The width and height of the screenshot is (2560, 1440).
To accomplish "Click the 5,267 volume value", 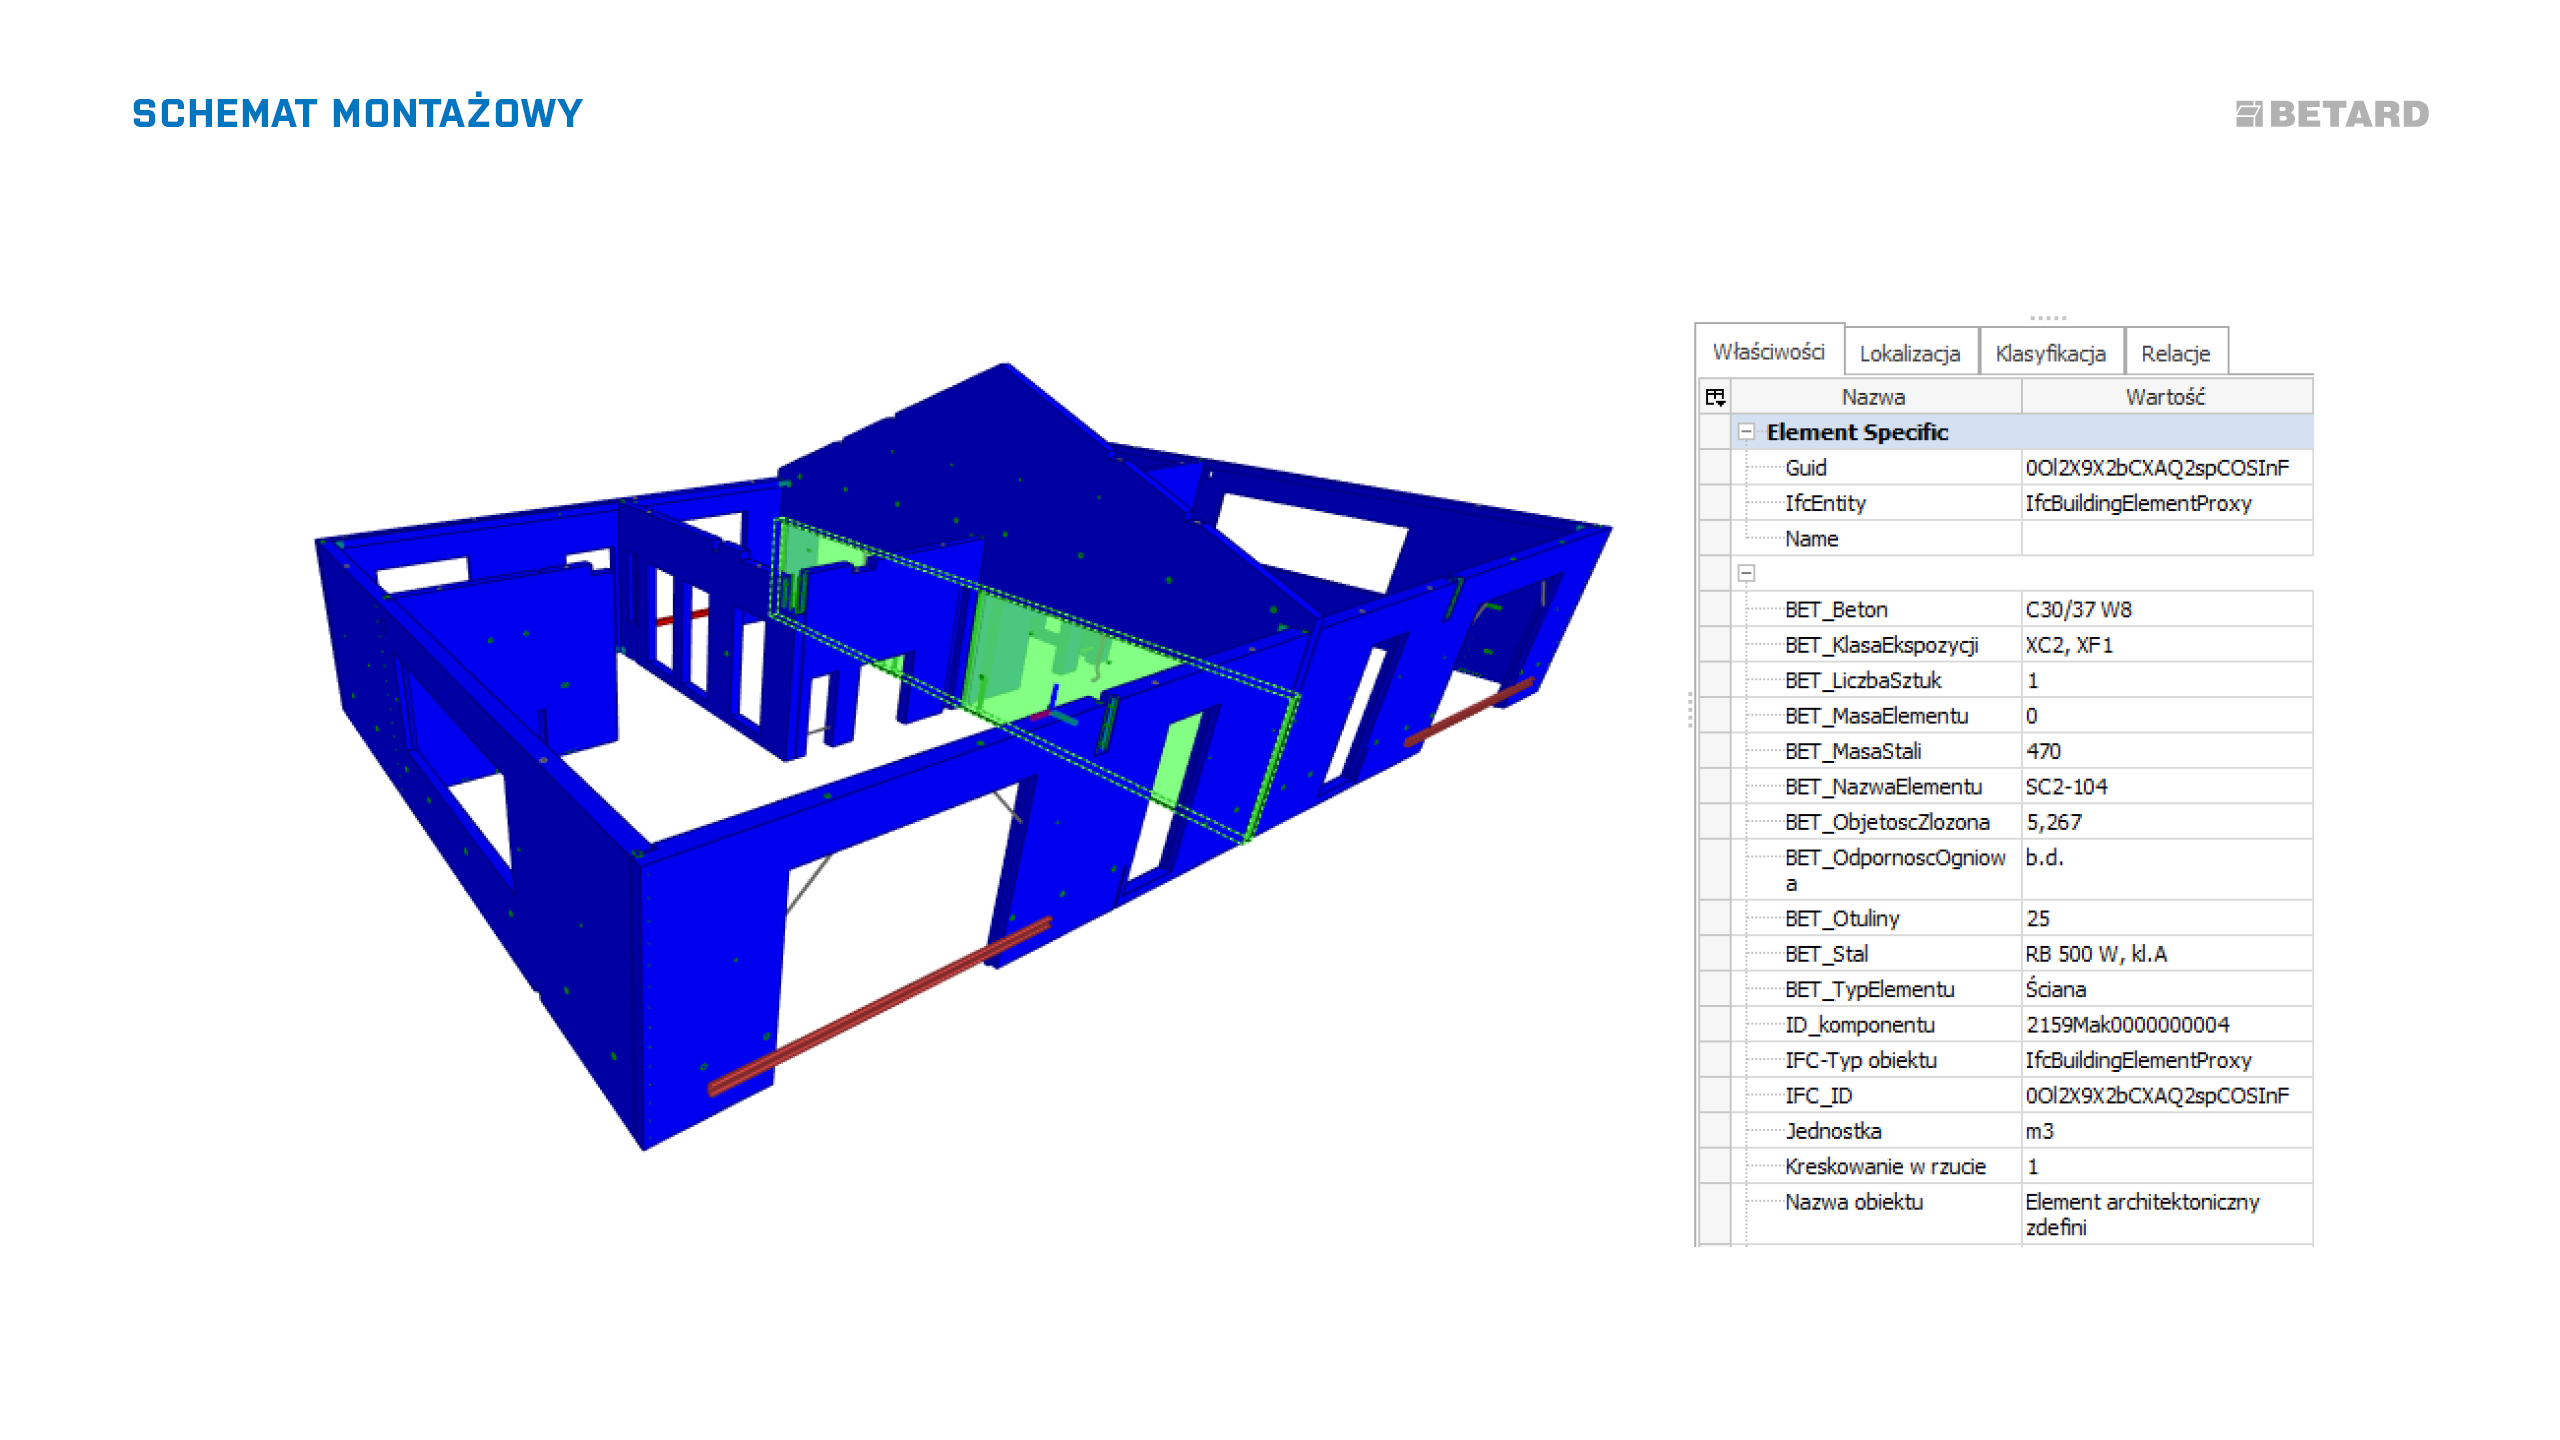I will click(x=2053, y=822).
